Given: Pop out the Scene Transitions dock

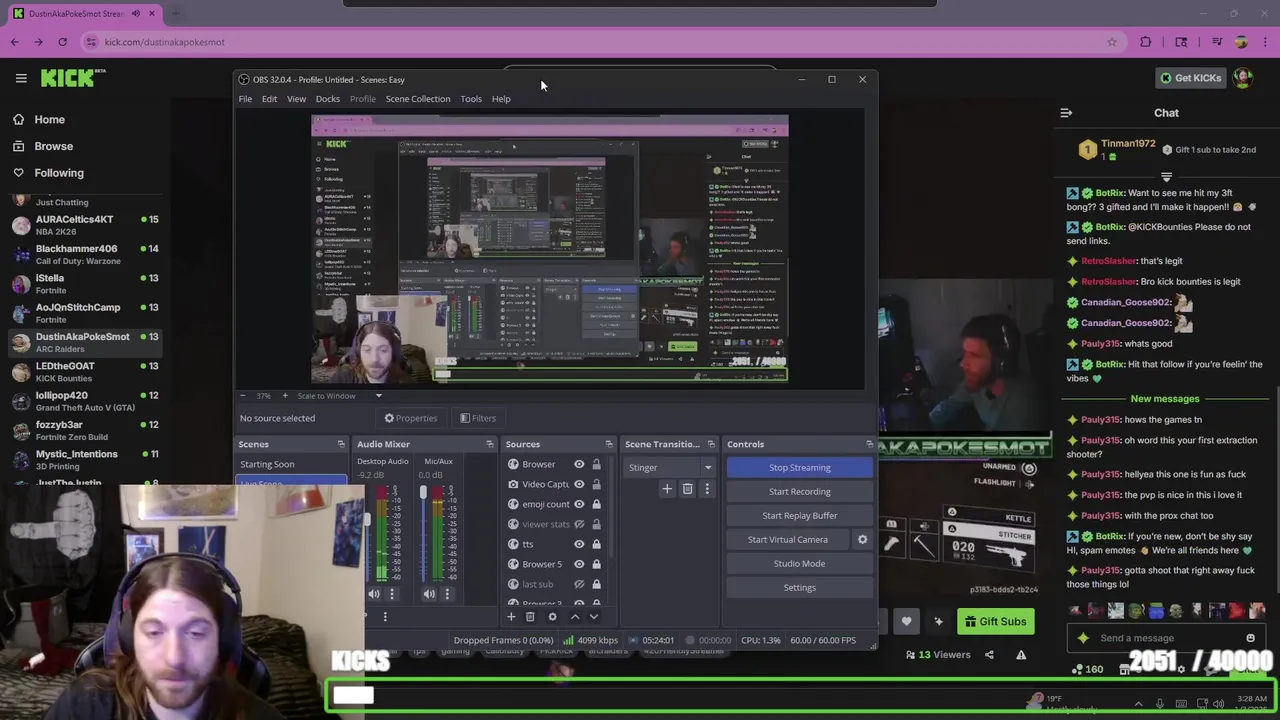Looking at the screenshot, I should pyautogui.click(x=711, y=444).
